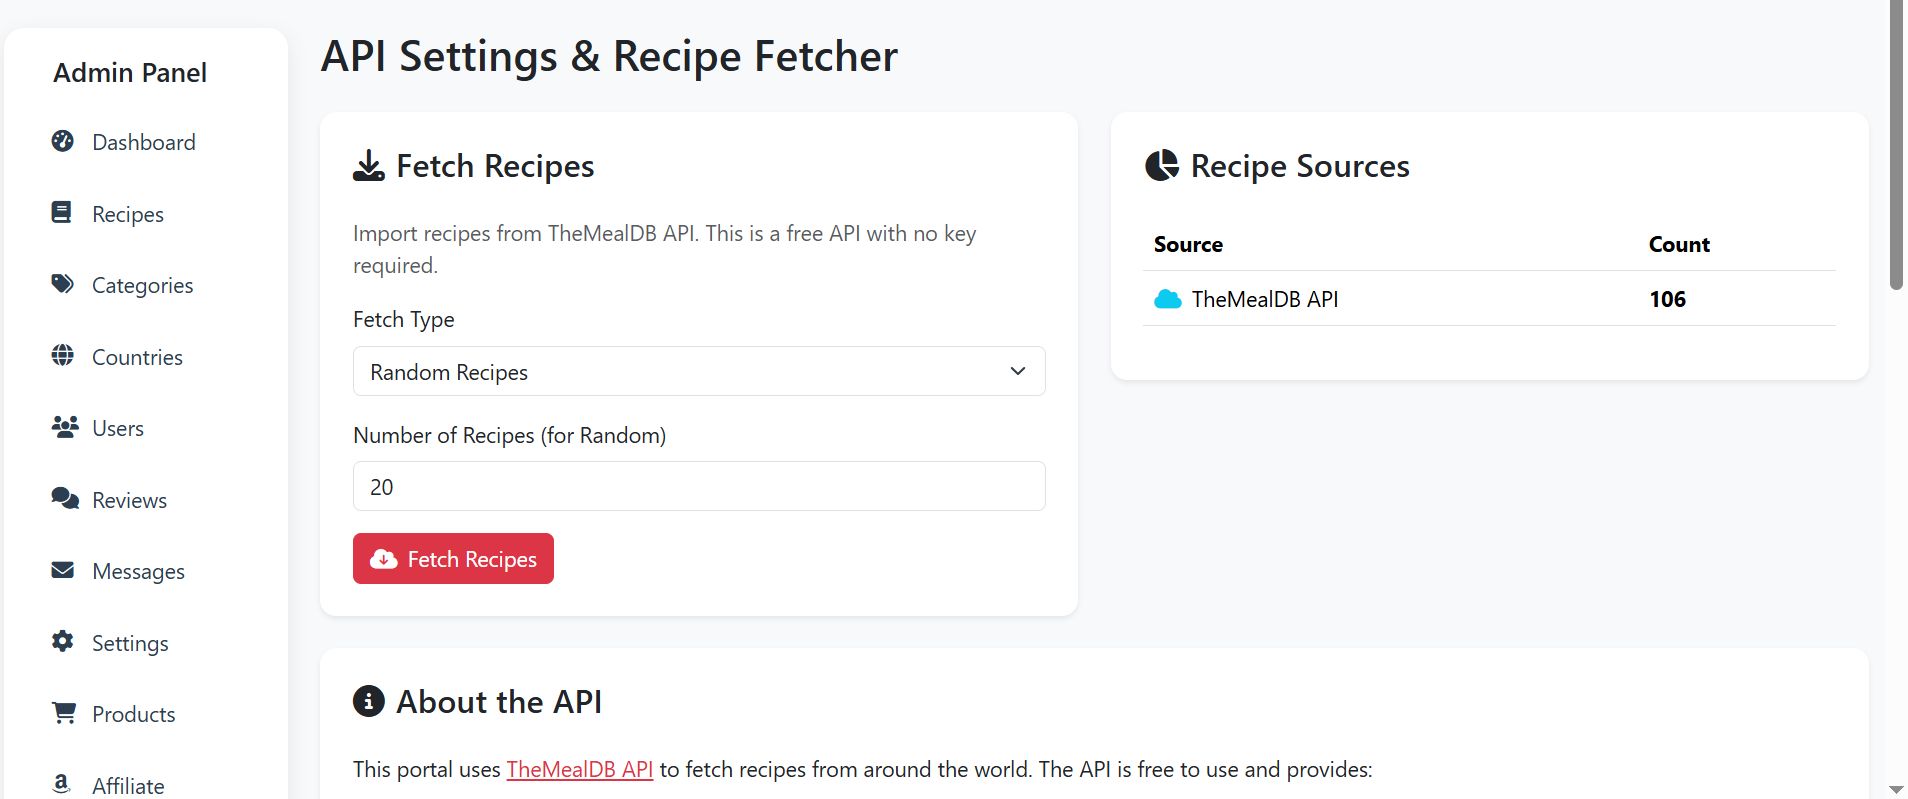Click the Dashboard gauge icon
1908x799 pixels.
(63, 141)
